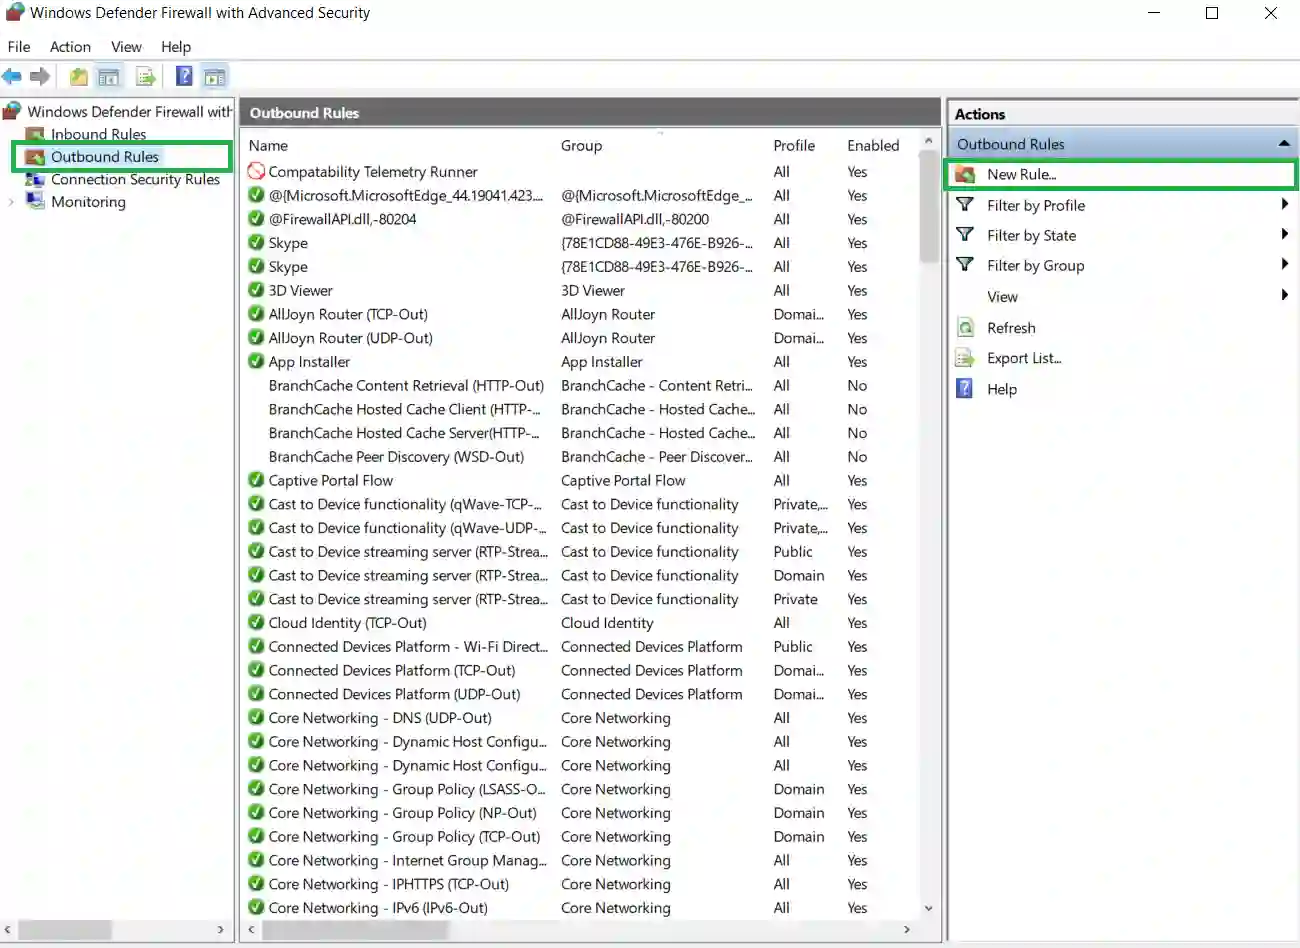Open the View submenu arrow in Actions
The height and width of the screenshot is (948, 1300).
tap(1285, 296)
